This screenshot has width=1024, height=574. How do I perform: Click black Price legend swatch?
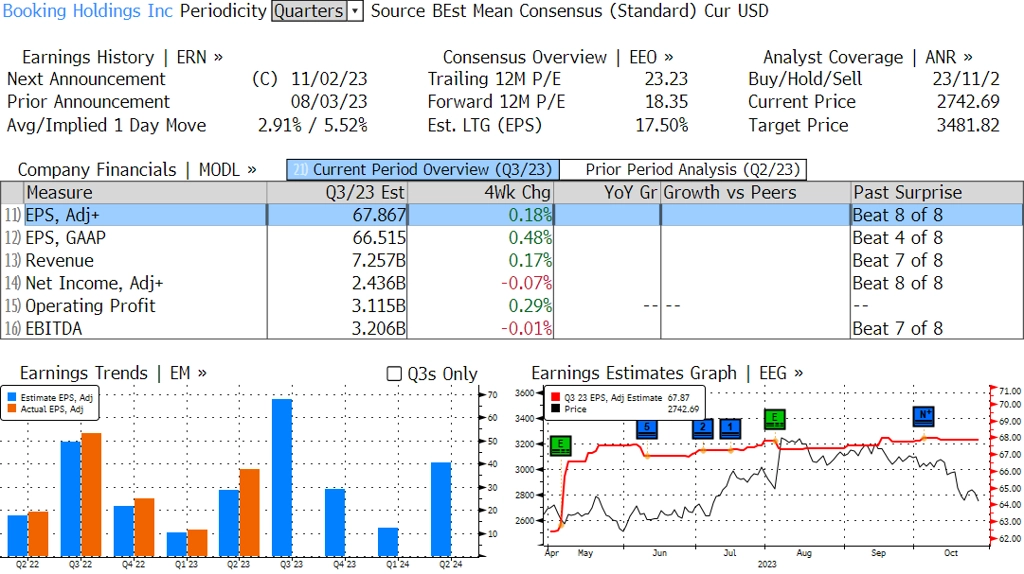coord(556,409)
